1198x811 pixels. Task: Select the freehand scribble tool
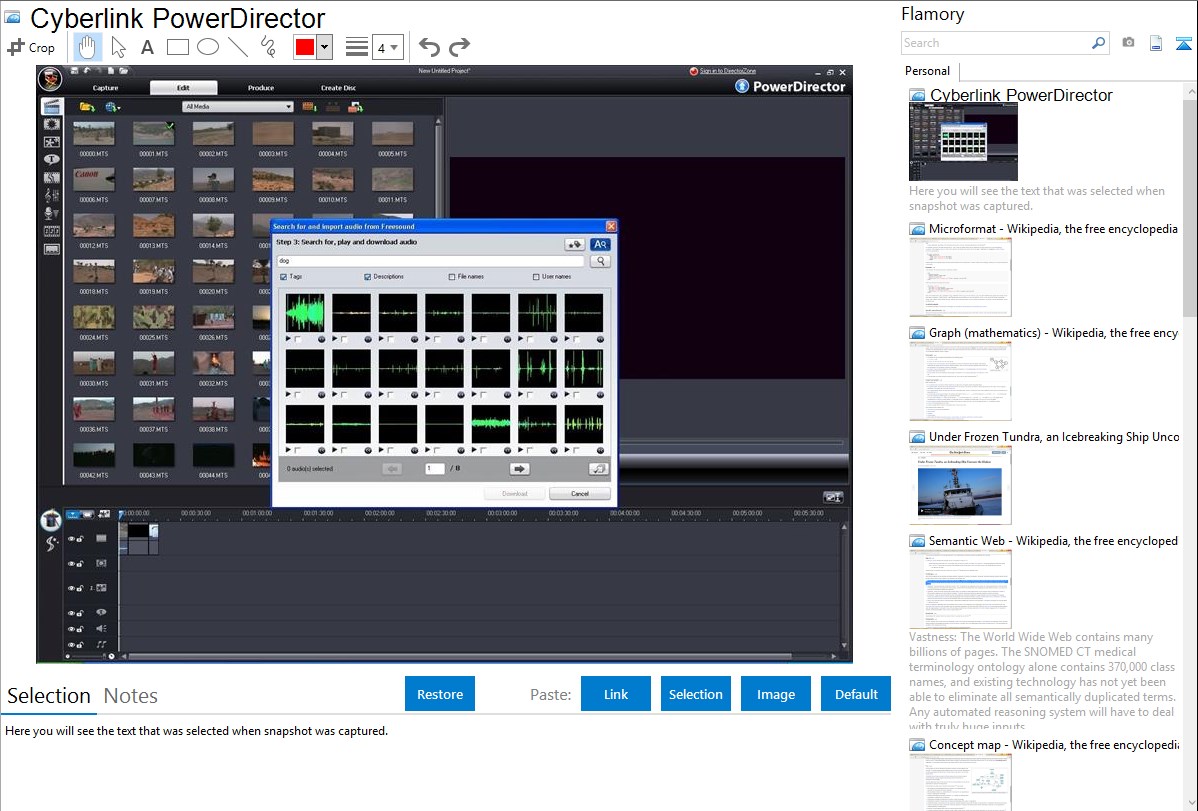[268, 47]
